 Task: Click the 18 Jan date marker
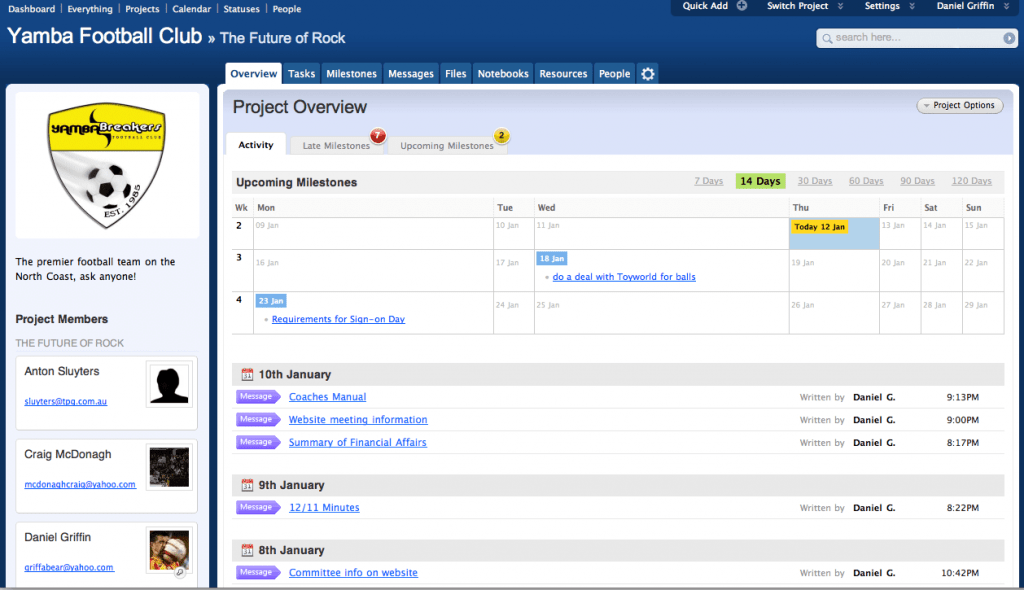point(552,259)
